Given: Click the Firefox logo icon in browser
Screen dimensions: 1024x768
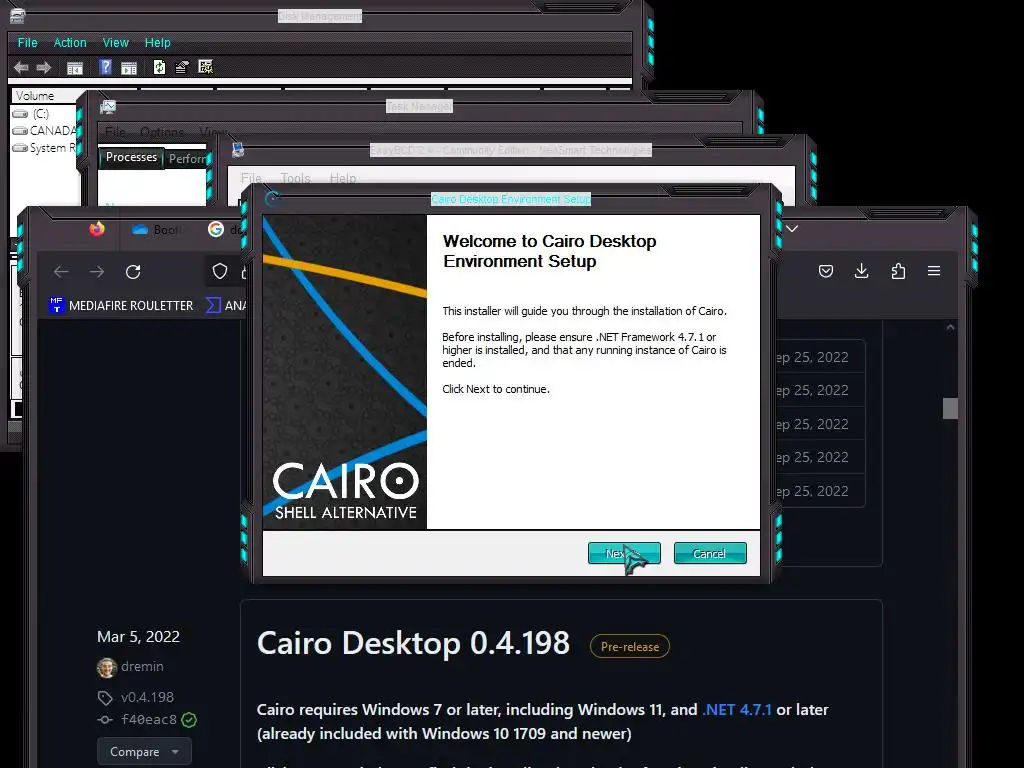Looking at the screenshot, I should pyautogui.click(x=97, y=229).
